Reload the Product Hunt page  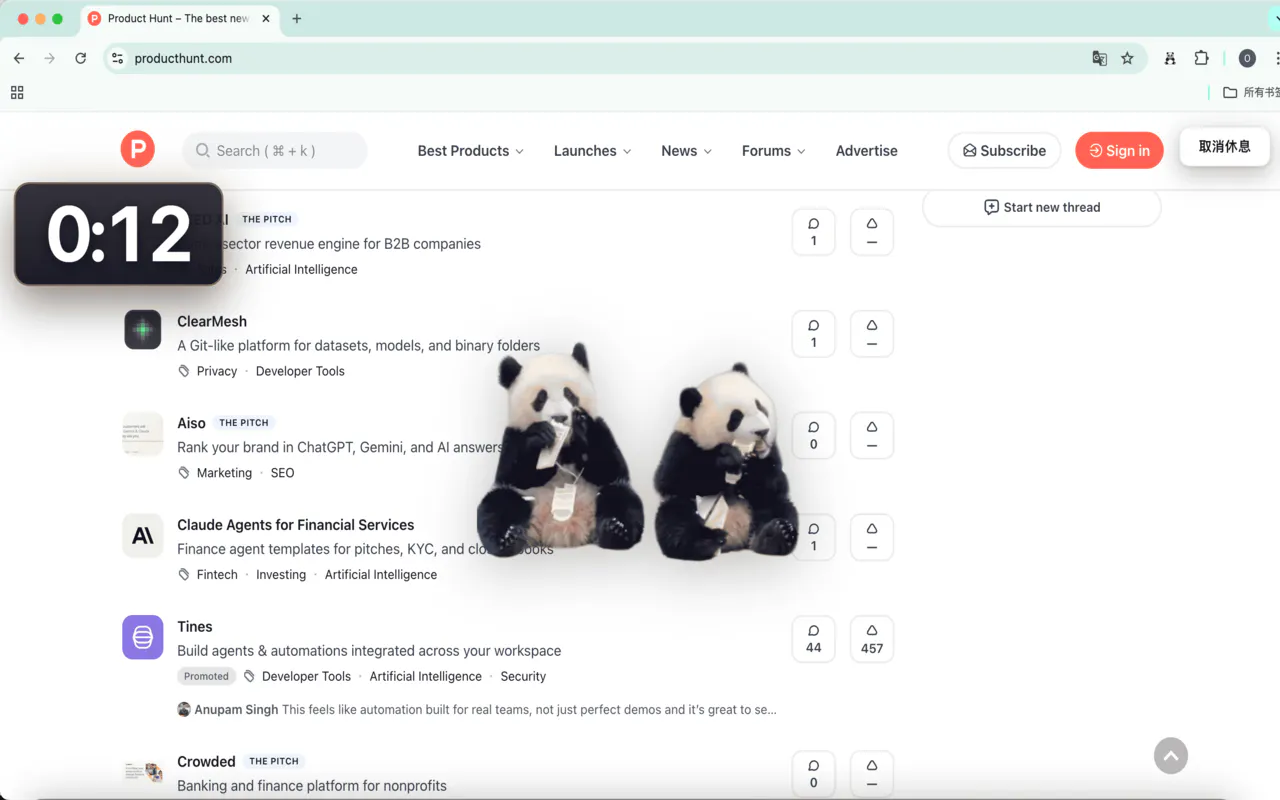(81, 58)
